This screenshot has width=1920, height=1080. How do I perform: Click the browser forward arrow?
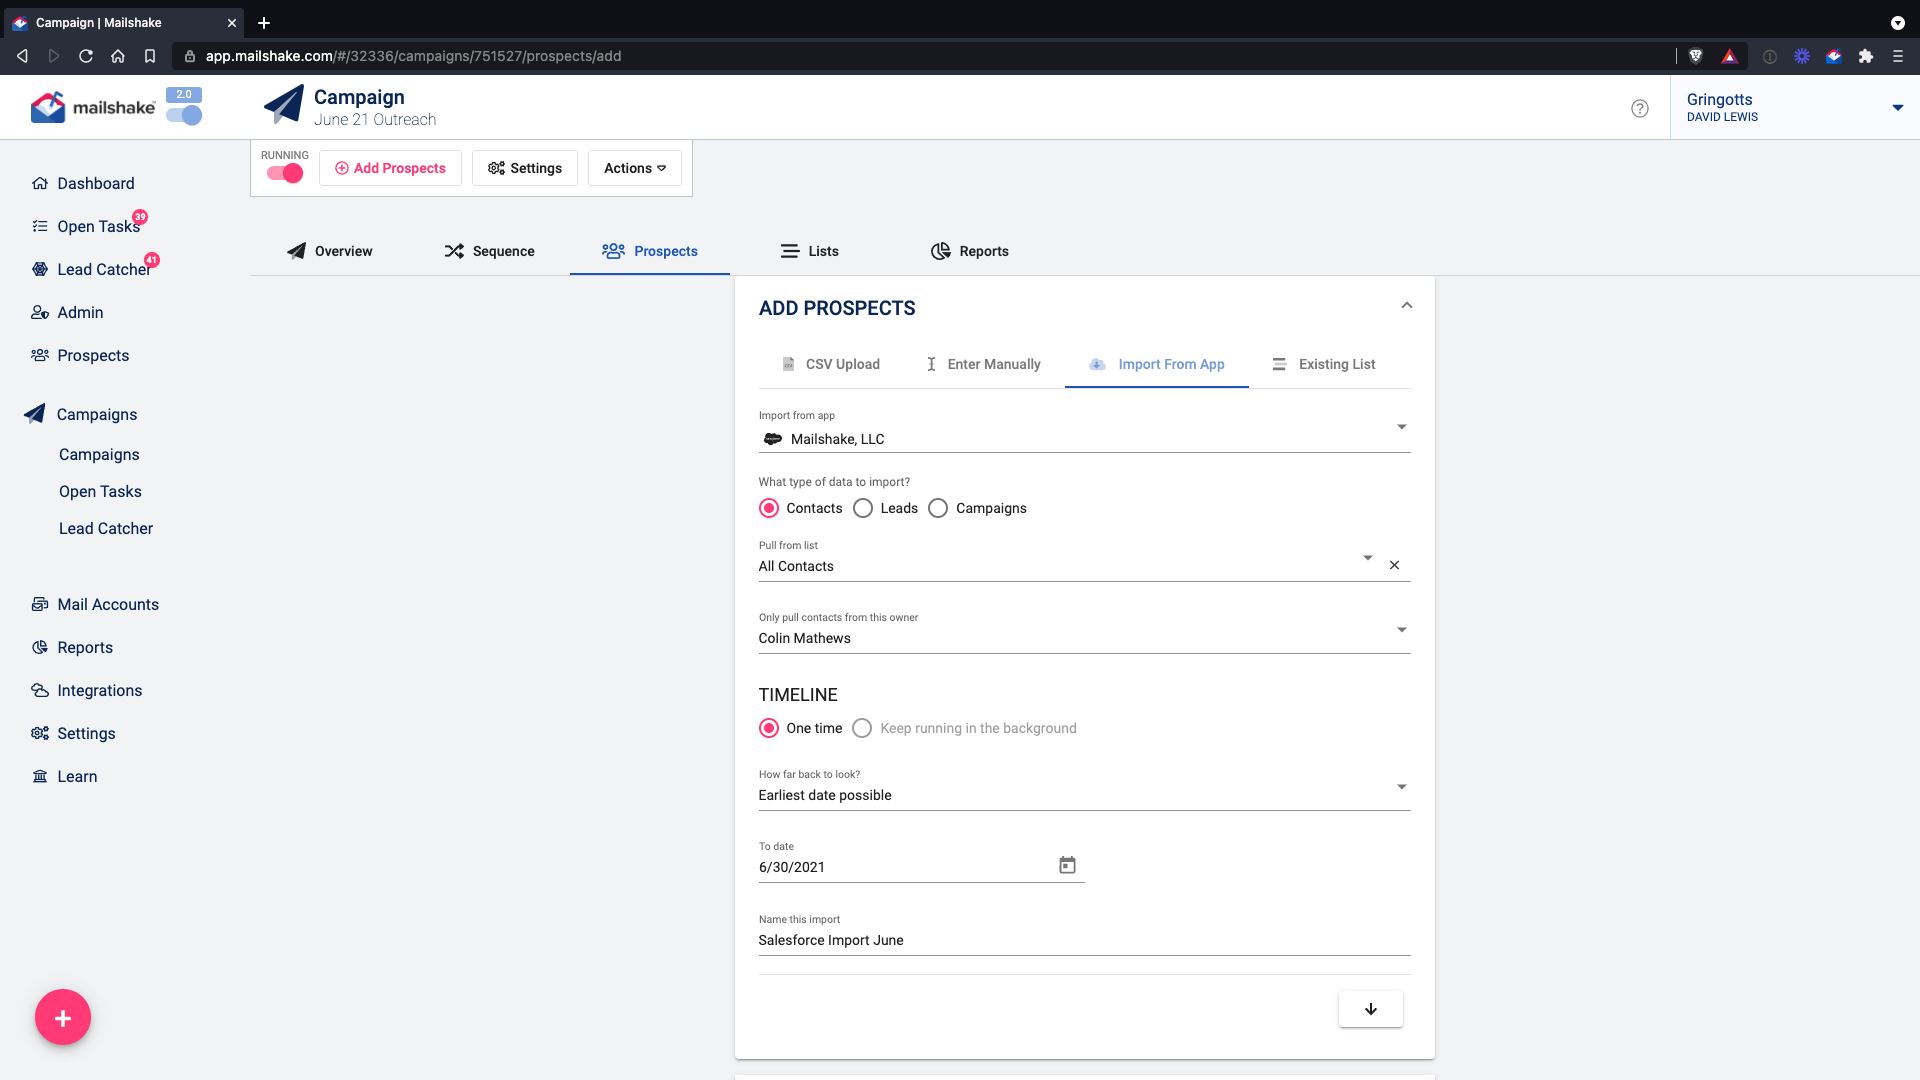54,56
